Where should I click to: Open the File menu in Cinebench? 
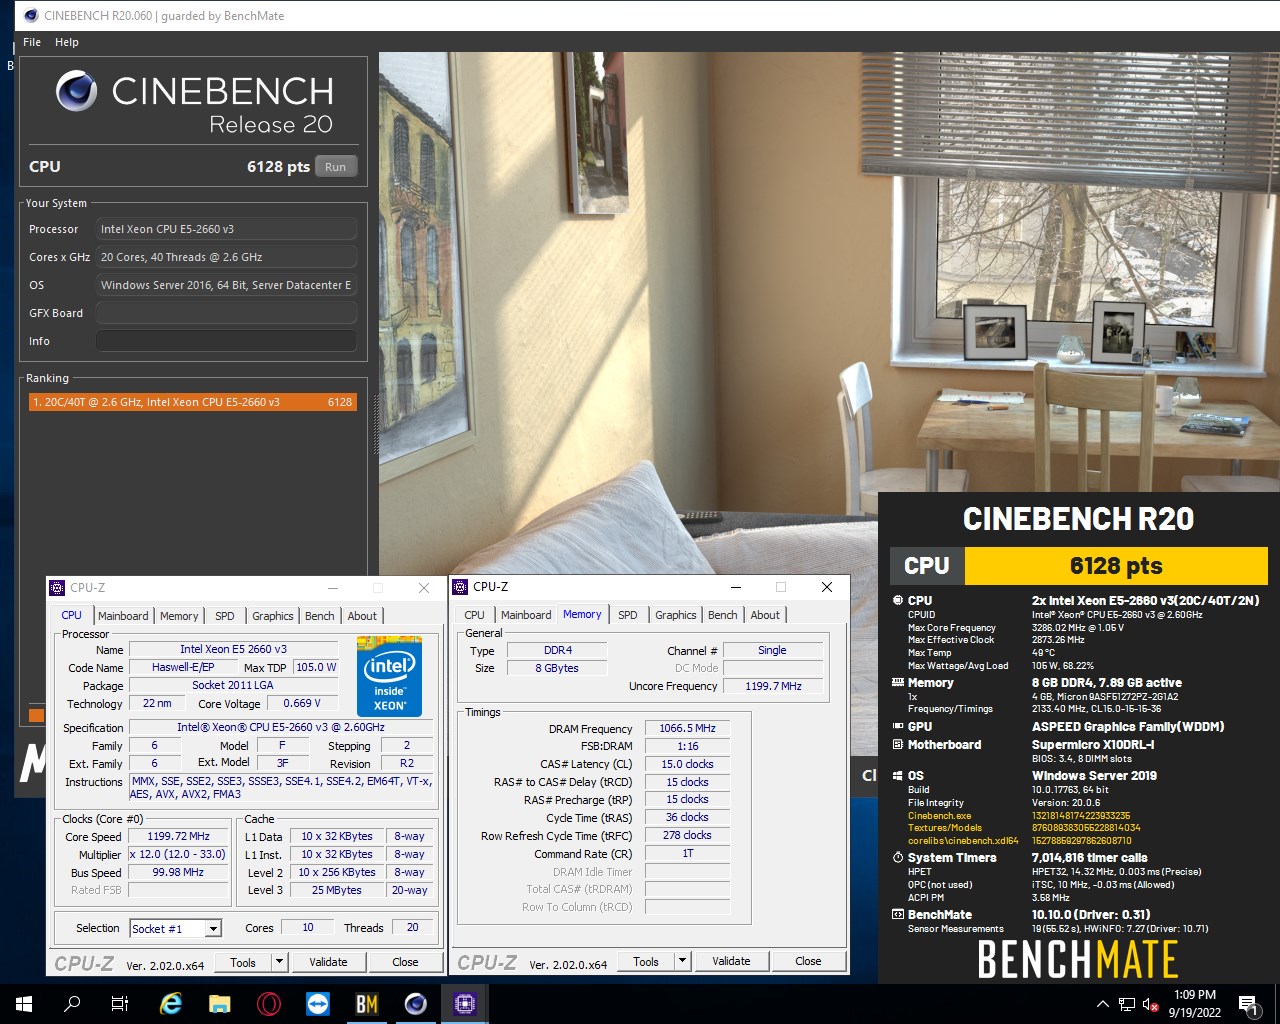pos(32,42)
